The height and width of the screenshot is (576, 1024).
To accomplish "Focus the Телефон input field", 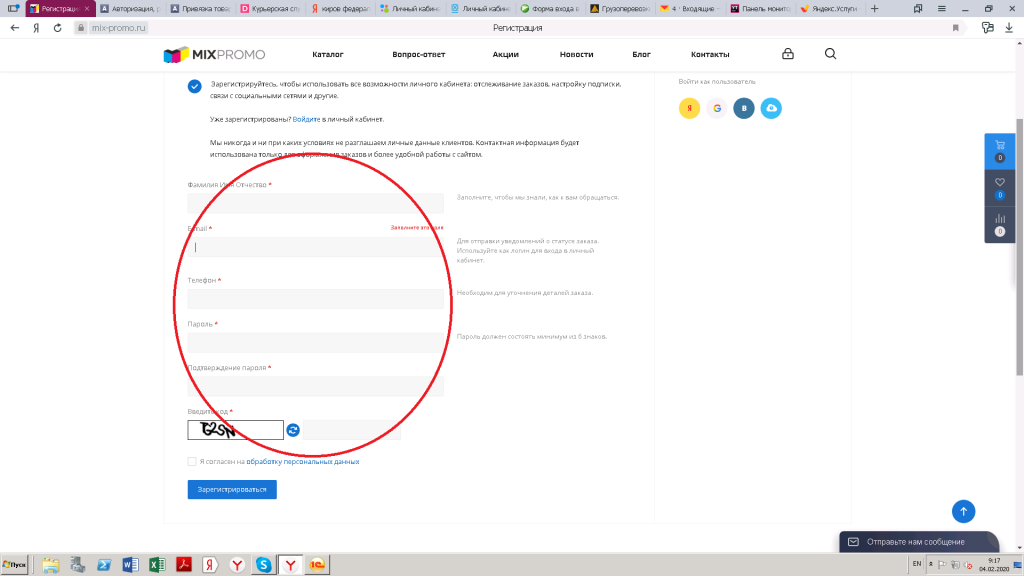I will (315, 299).
